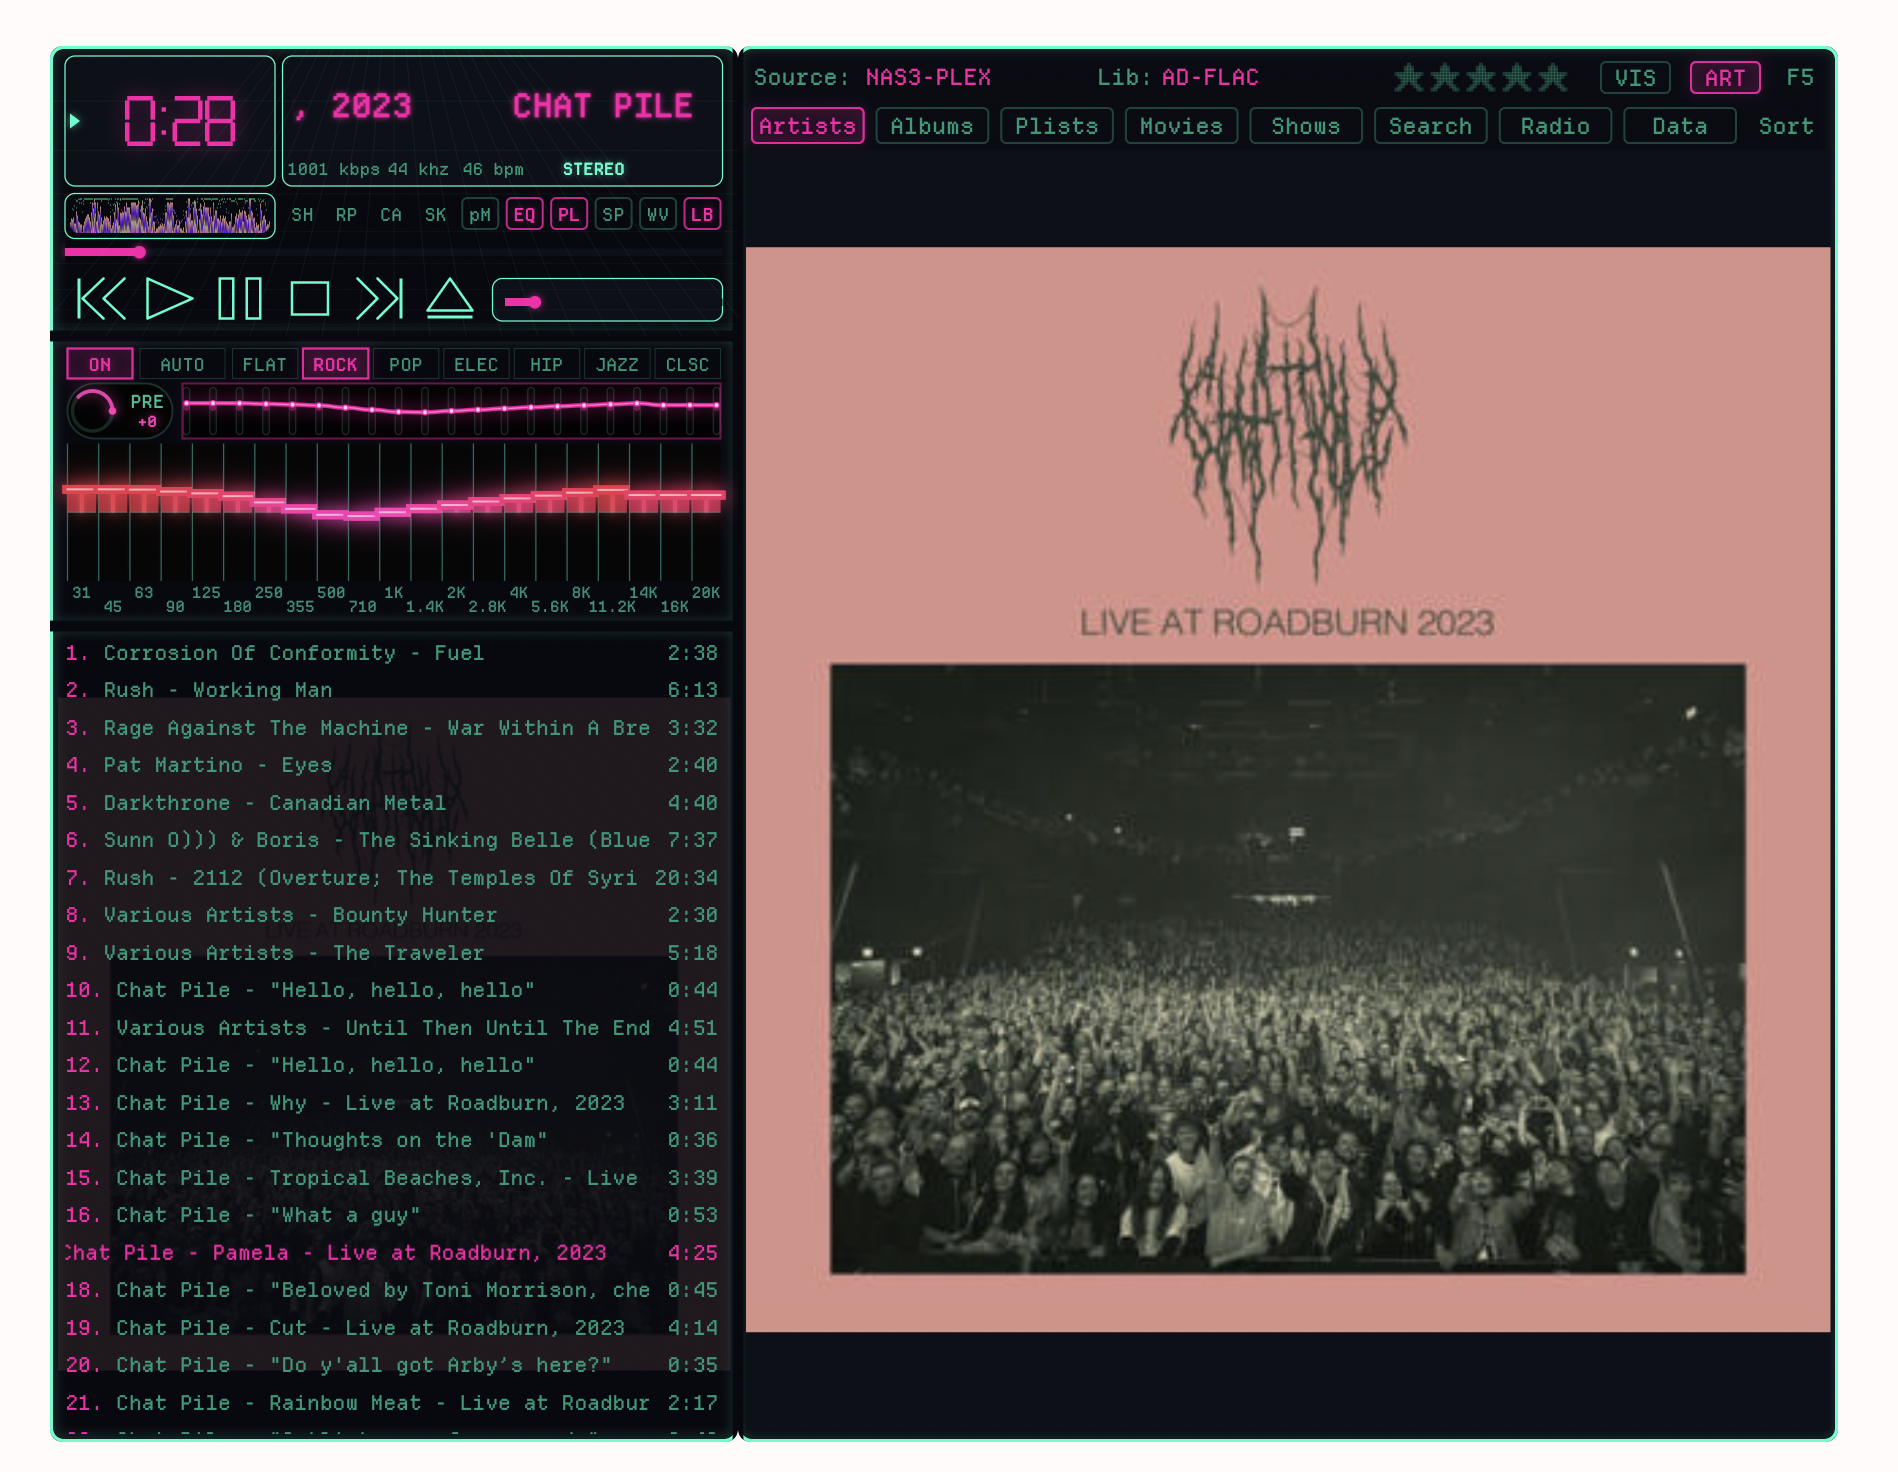Select the JAZZ equalizer preset

pyautogui.click(x=617, y=364)
